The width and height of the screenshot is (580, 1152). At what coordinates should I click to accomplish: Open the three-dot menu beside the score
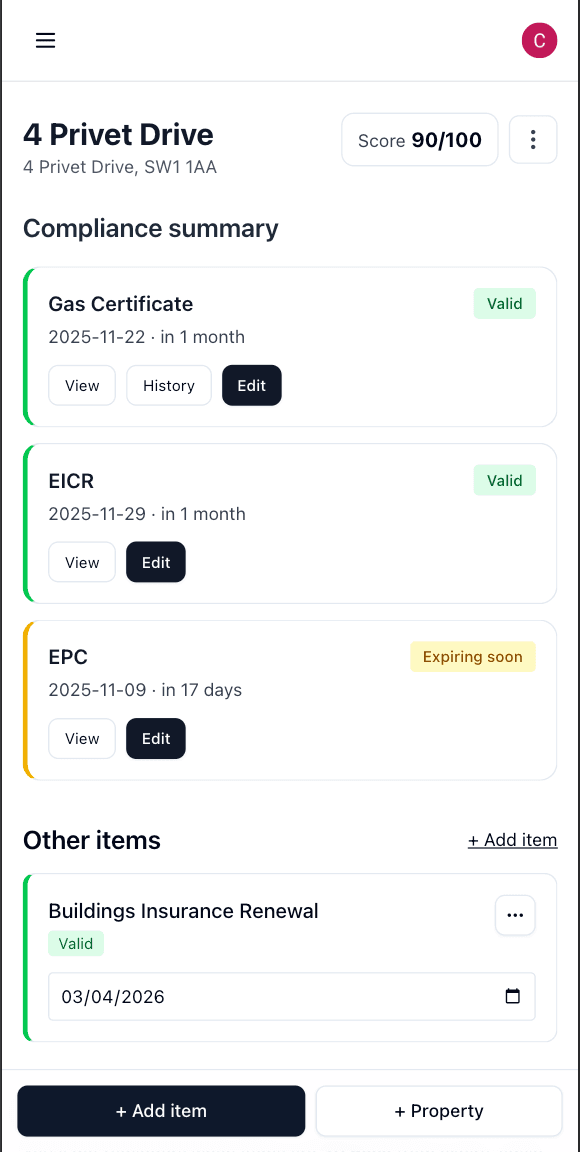click(x=533, y=139)
